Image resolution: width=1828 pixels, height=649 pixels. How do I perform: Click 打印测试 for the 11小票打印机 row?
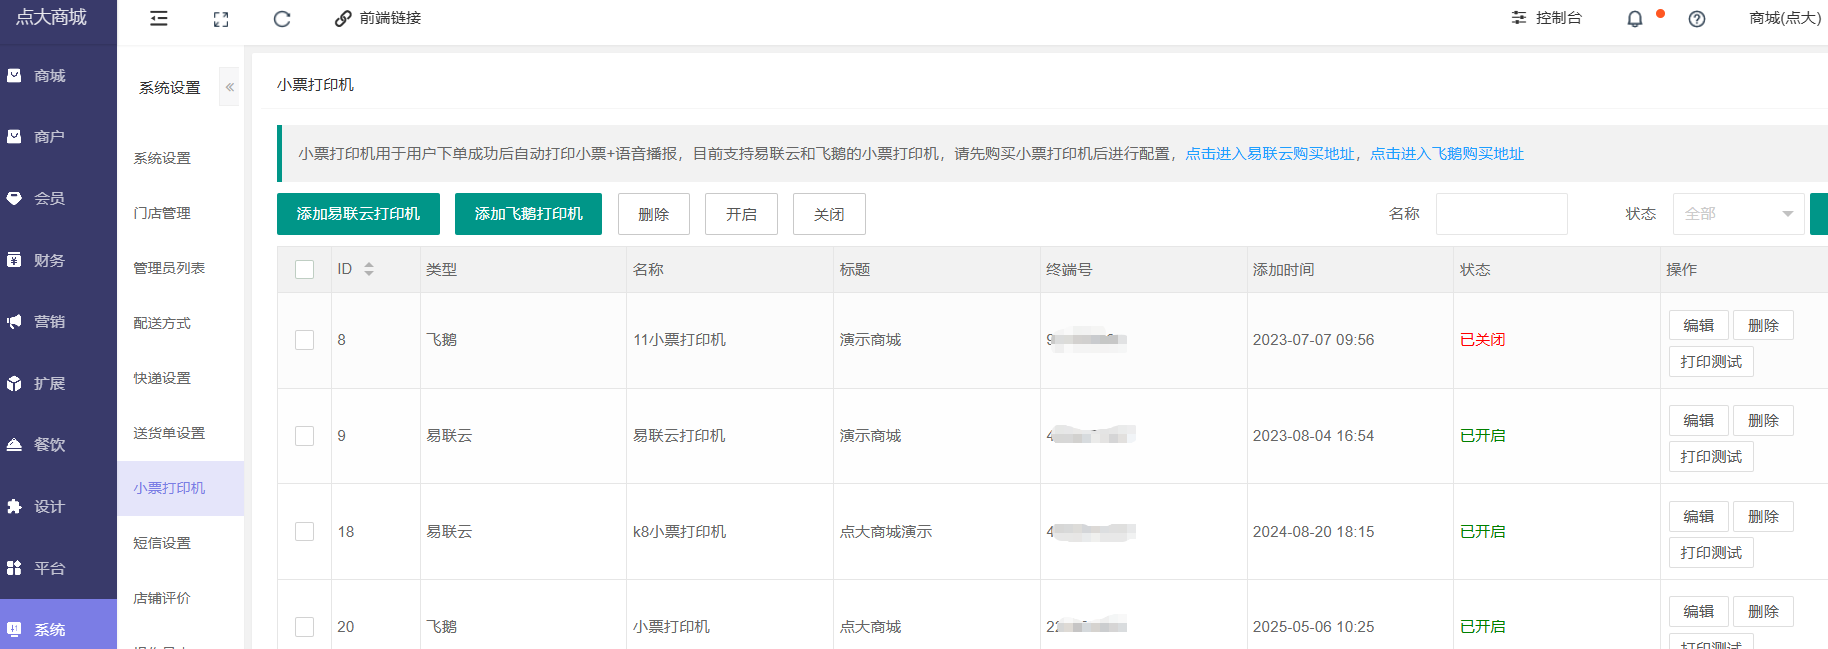click(x=1711, y=362)
